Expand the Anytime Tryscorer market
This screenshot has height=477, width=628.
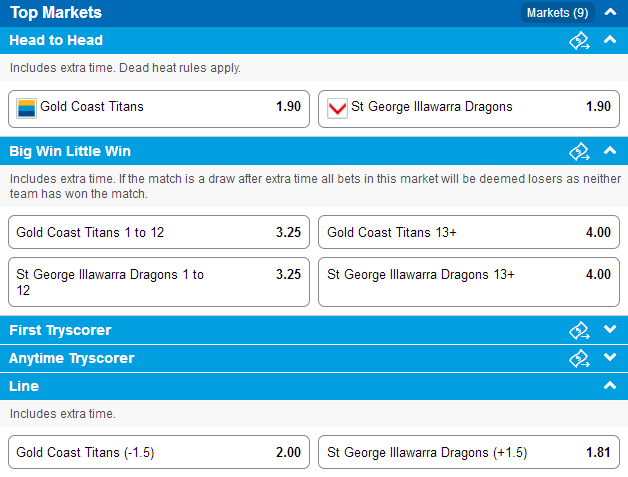(610, 357)
